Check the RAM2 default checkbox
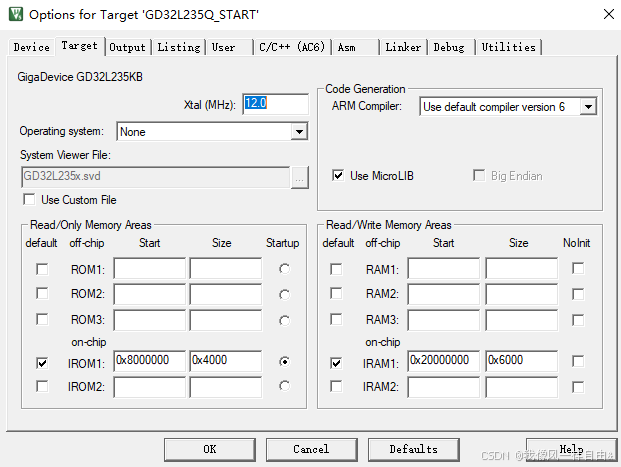The height and width of the screenshot is (467, 621). 336,294
